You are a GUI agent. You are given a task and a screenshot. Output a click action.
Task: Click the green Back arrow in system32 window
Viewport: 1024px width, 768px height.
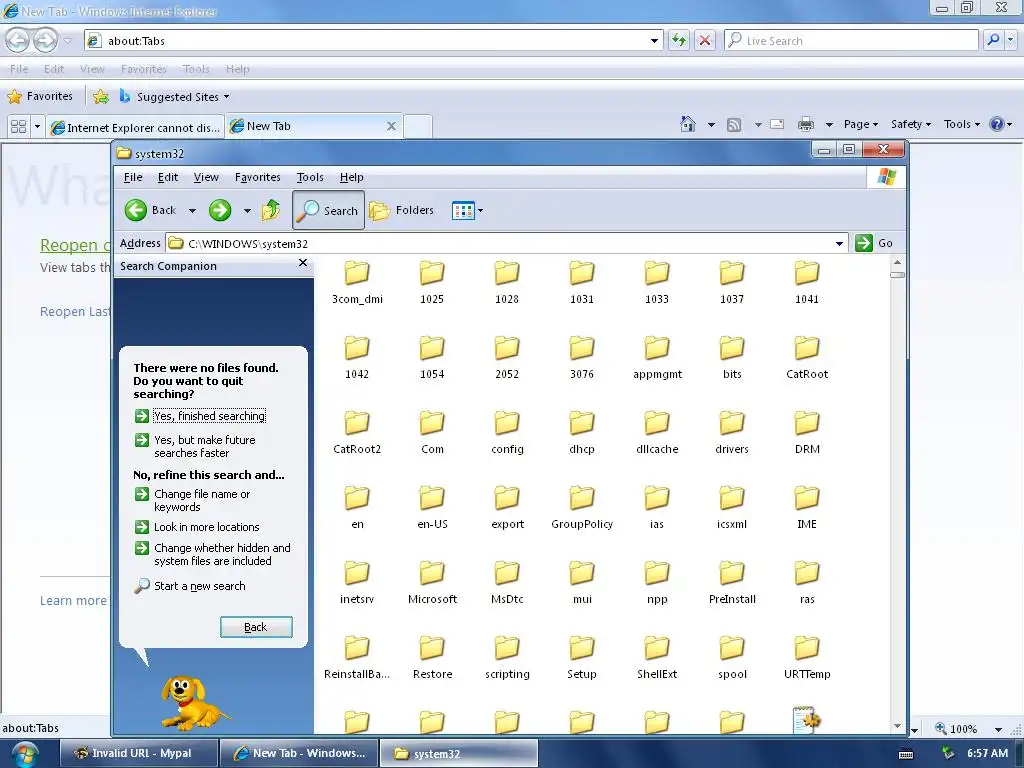(136, 210)
